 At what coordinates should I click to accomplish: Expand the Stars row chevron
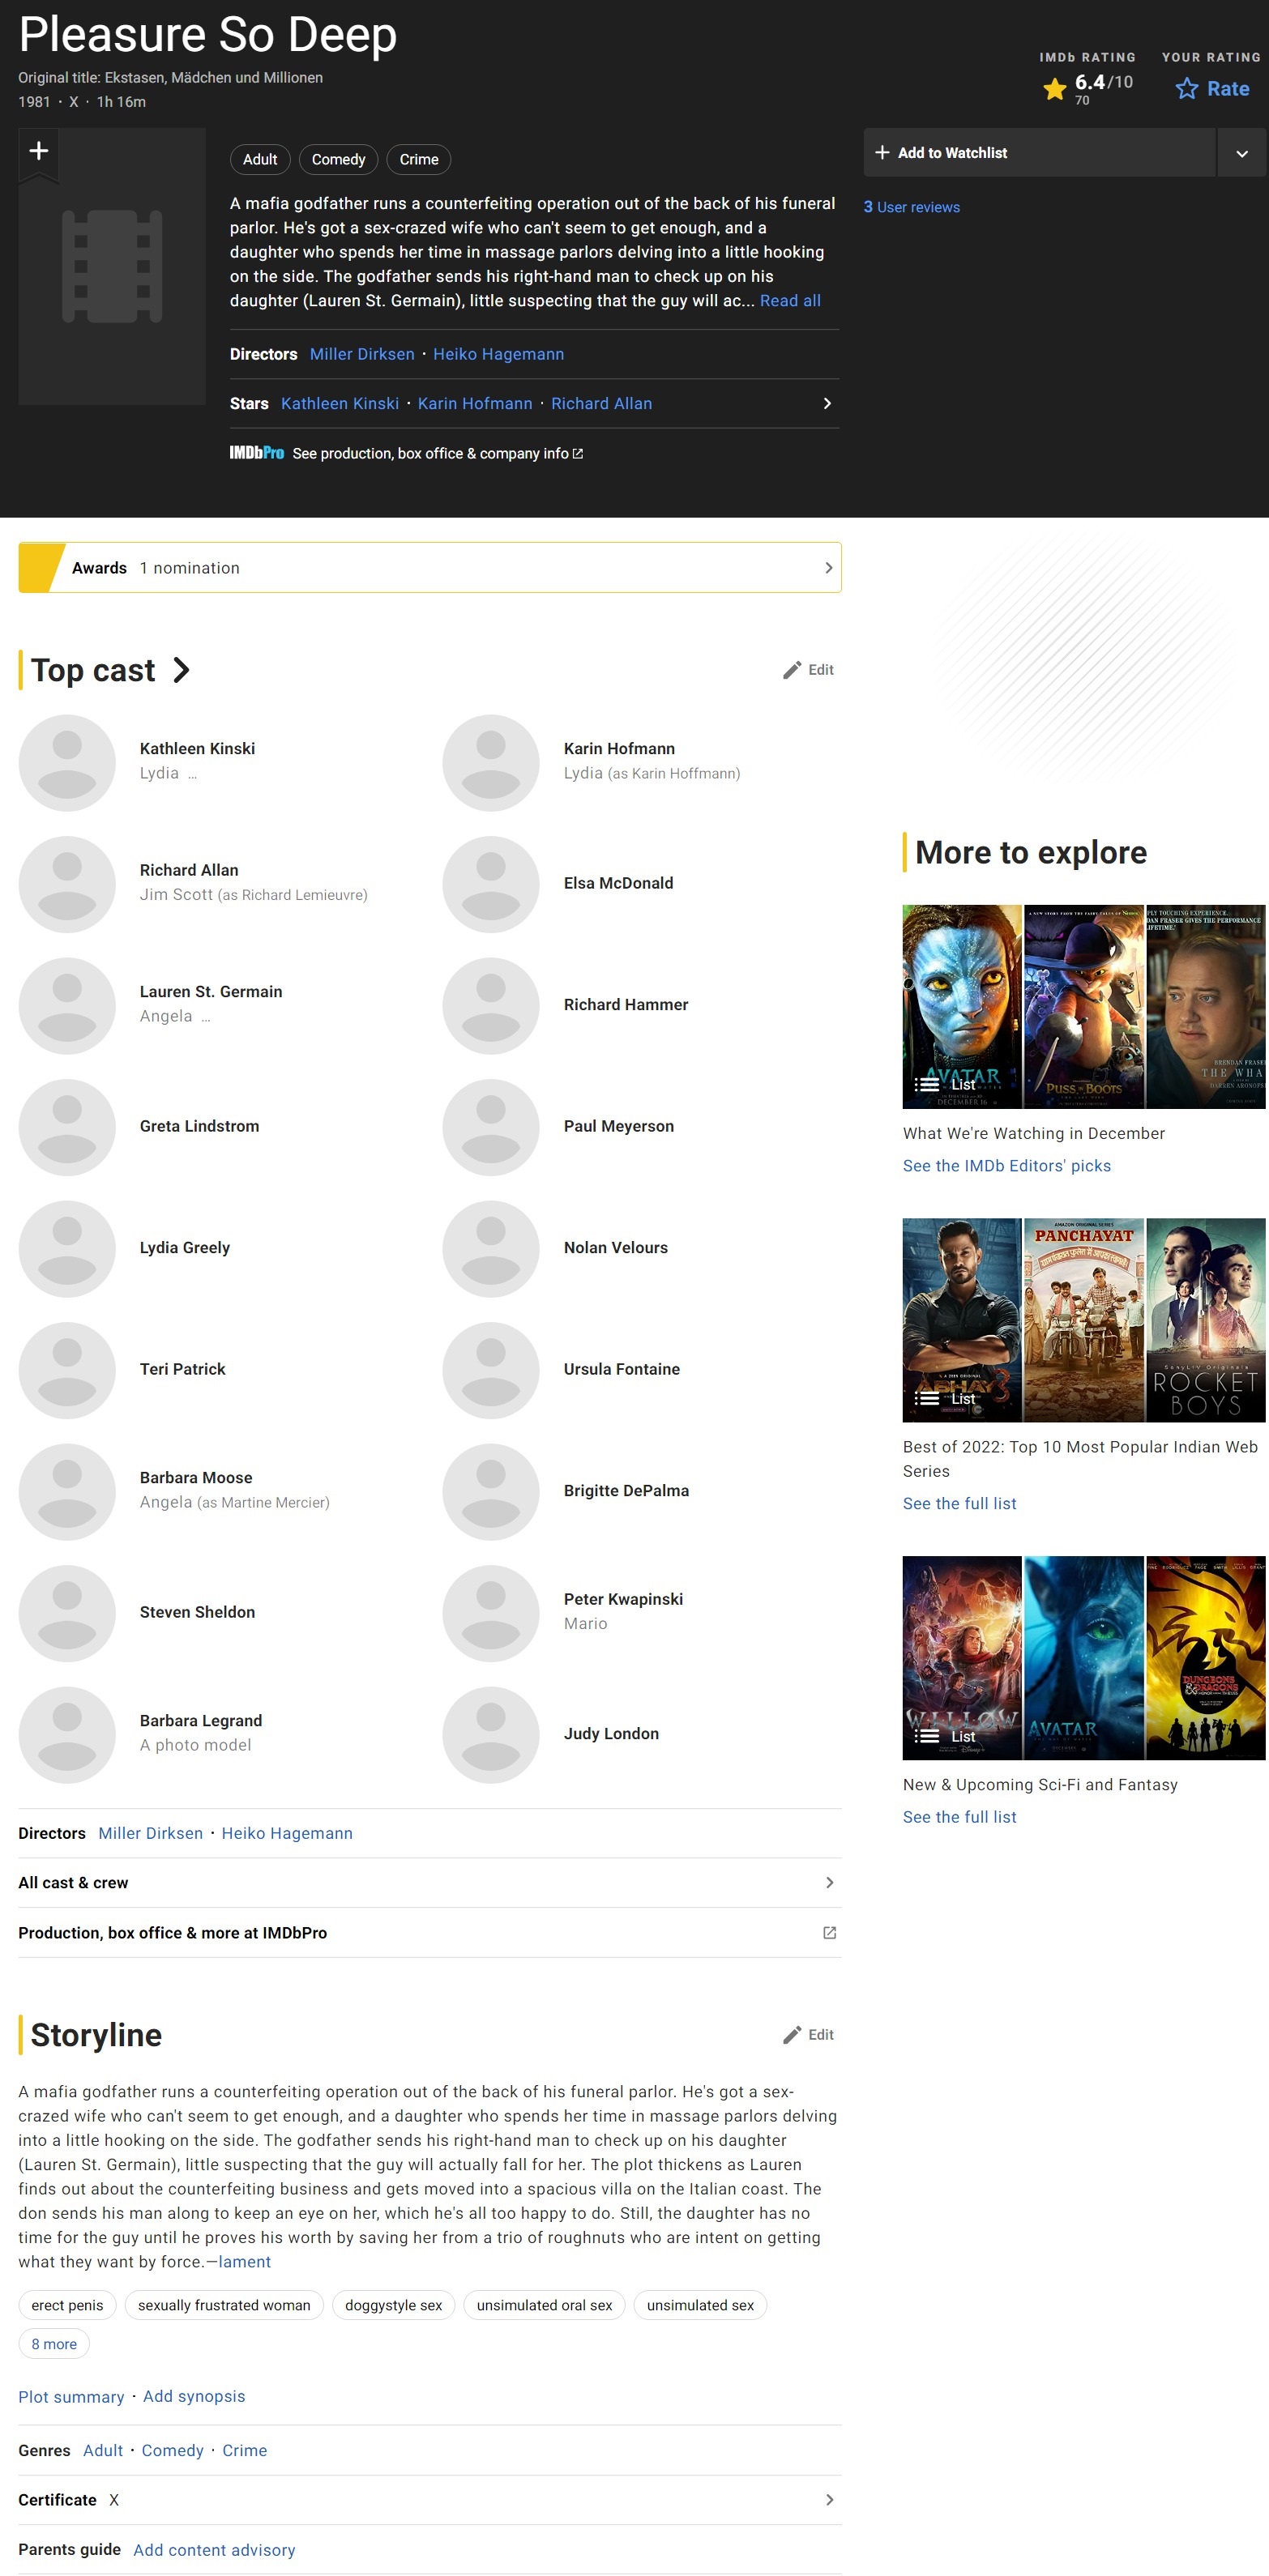(827, 404)
